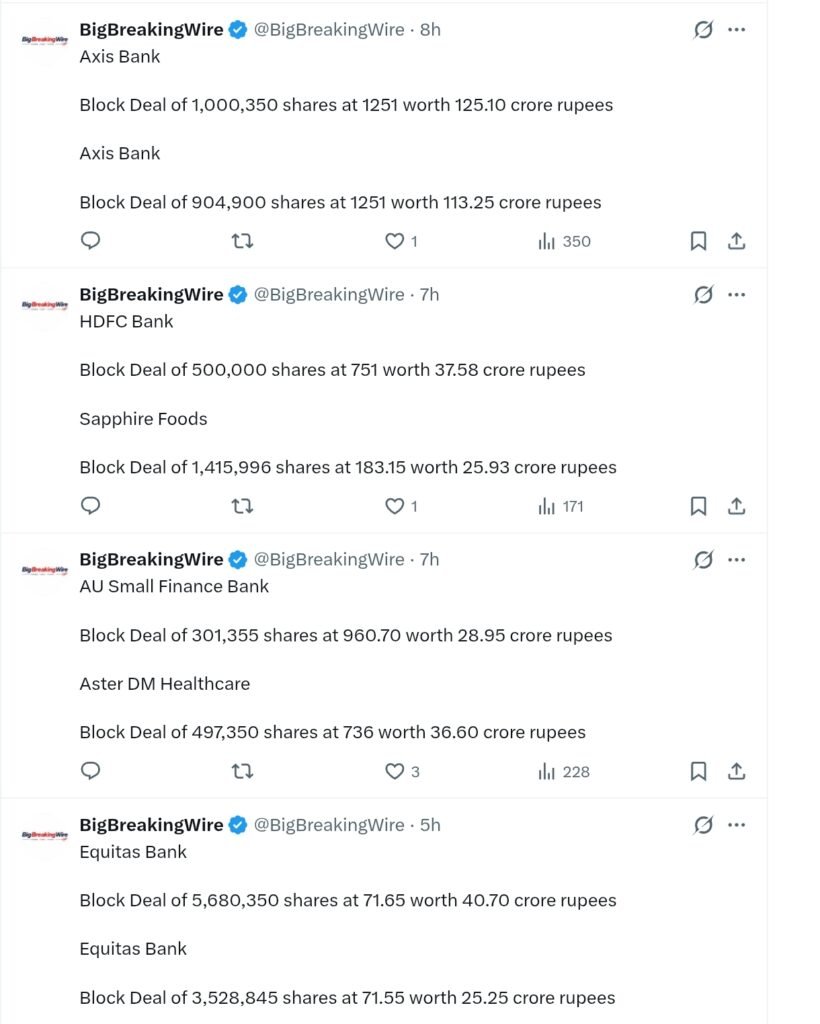Click BigBreakingWire avatar on the Equitas tweet

(44, 835)
